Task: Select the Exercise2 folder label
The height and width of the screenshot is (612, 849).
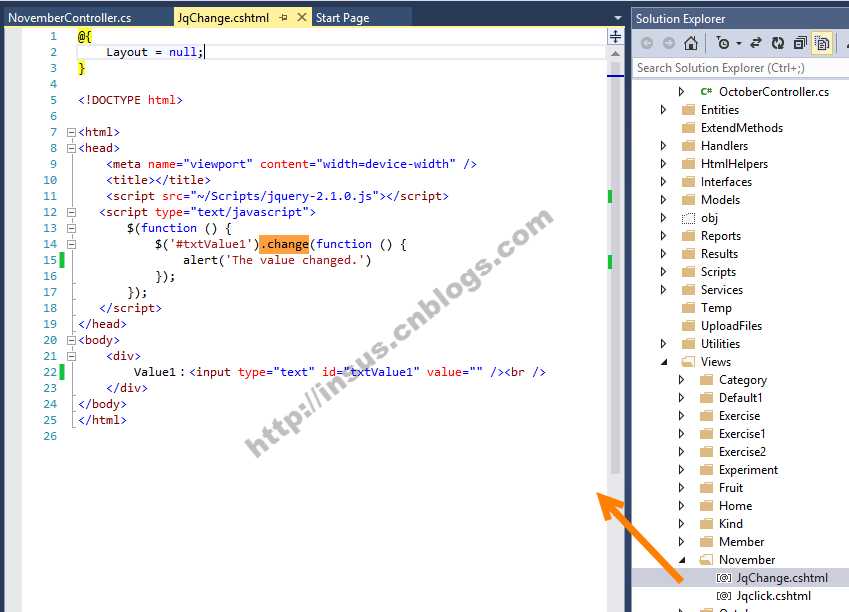Action: pos(742,452)
